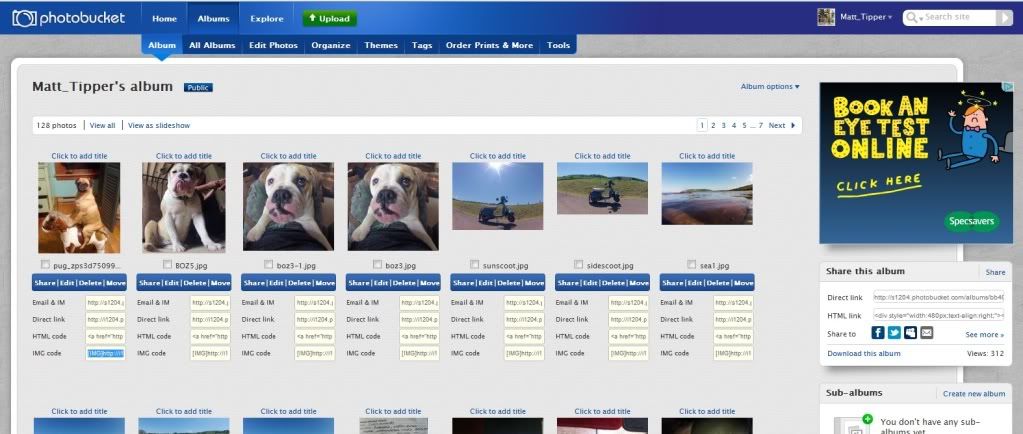Click See more share options
Screen dimensions: 1023x434
click(985, 334)
